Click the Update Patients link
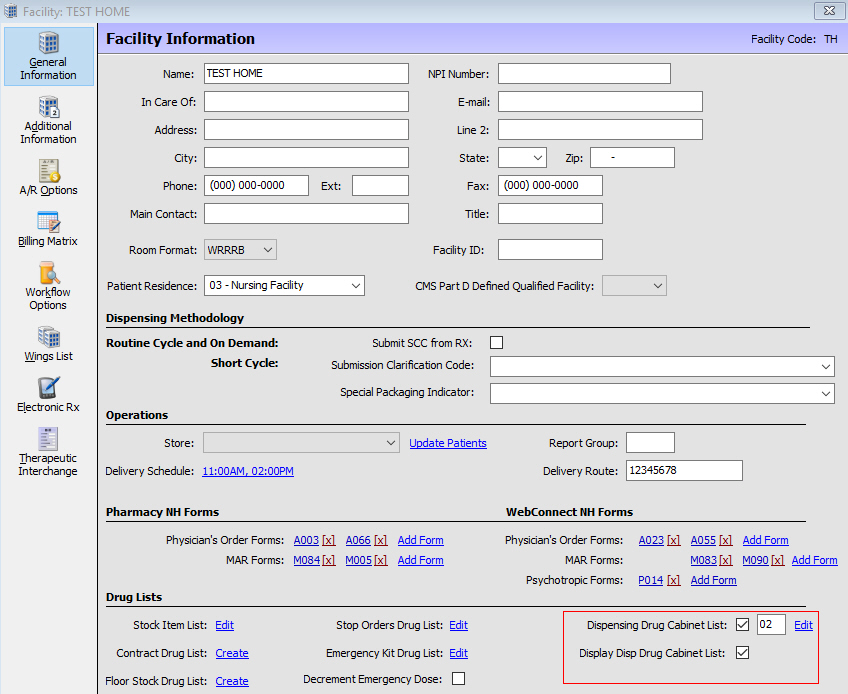 click(x=448, y=443)
